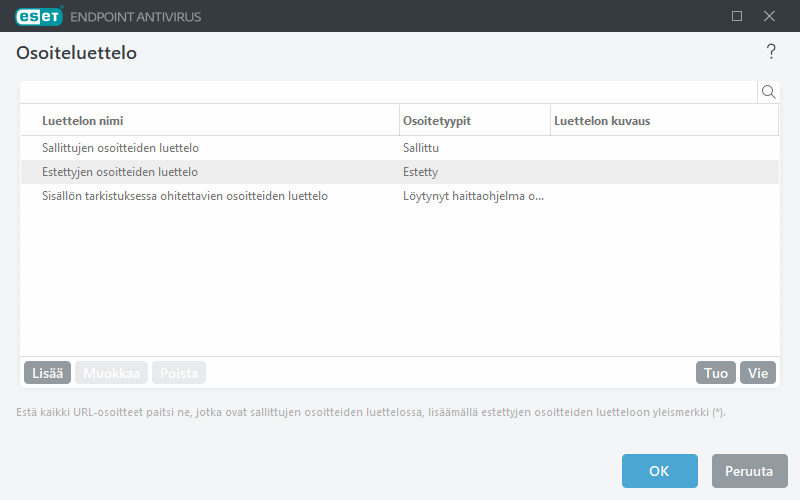Screen dimensions: 800x500
Task: Click the ESET logo in title bar
Action: point(38,16)
